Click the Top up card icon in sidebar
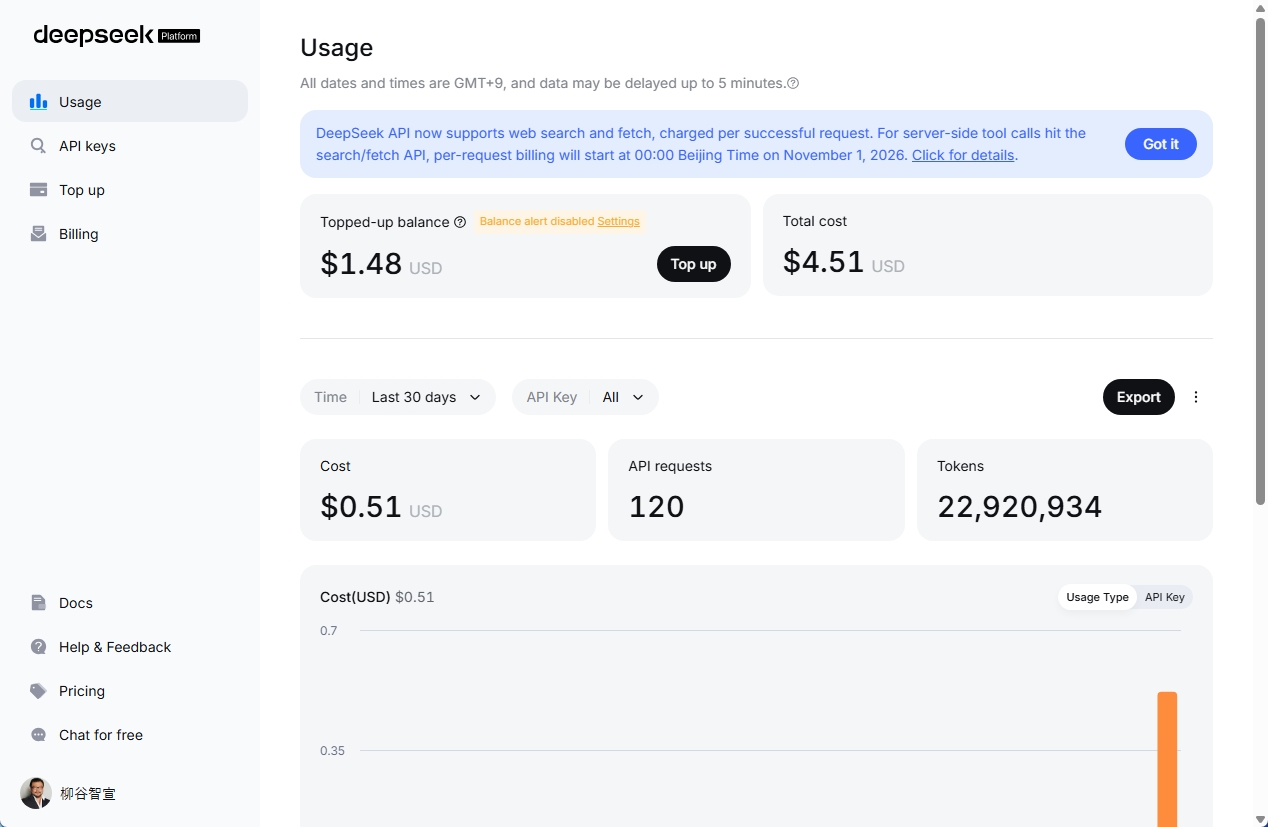The width and height of the screenshot is (1268, 827). [x=38, y=190]
